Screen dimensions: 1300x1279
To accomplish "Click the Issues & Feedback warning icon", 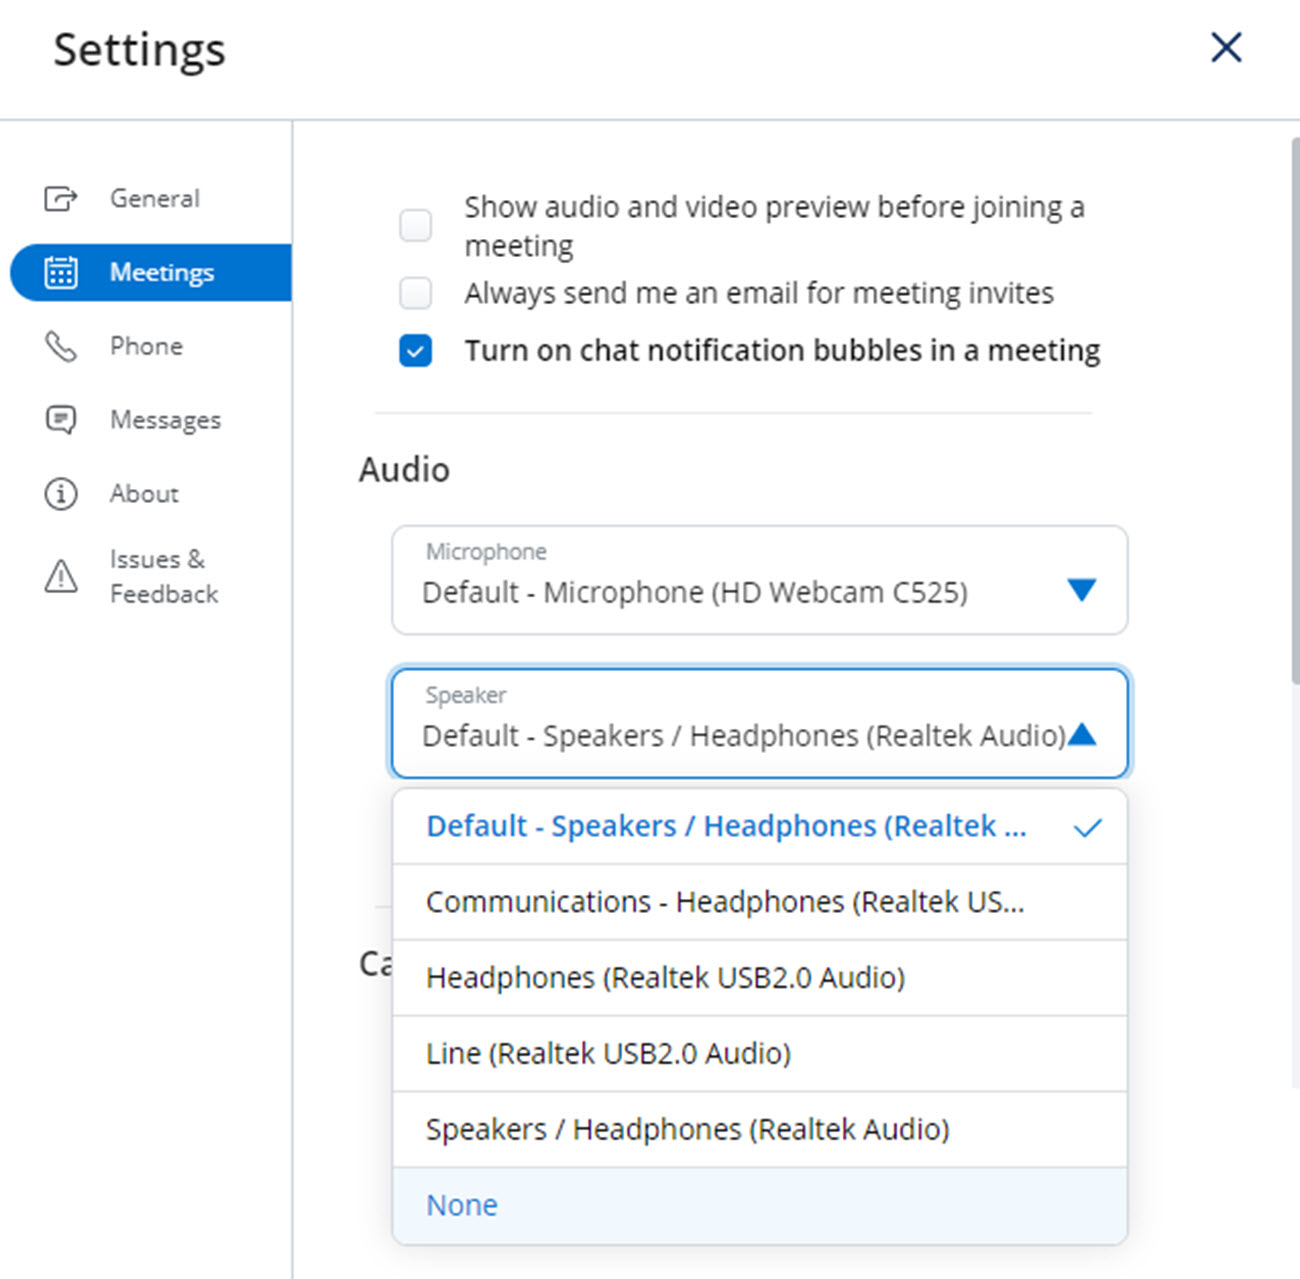I will point(61,576).
